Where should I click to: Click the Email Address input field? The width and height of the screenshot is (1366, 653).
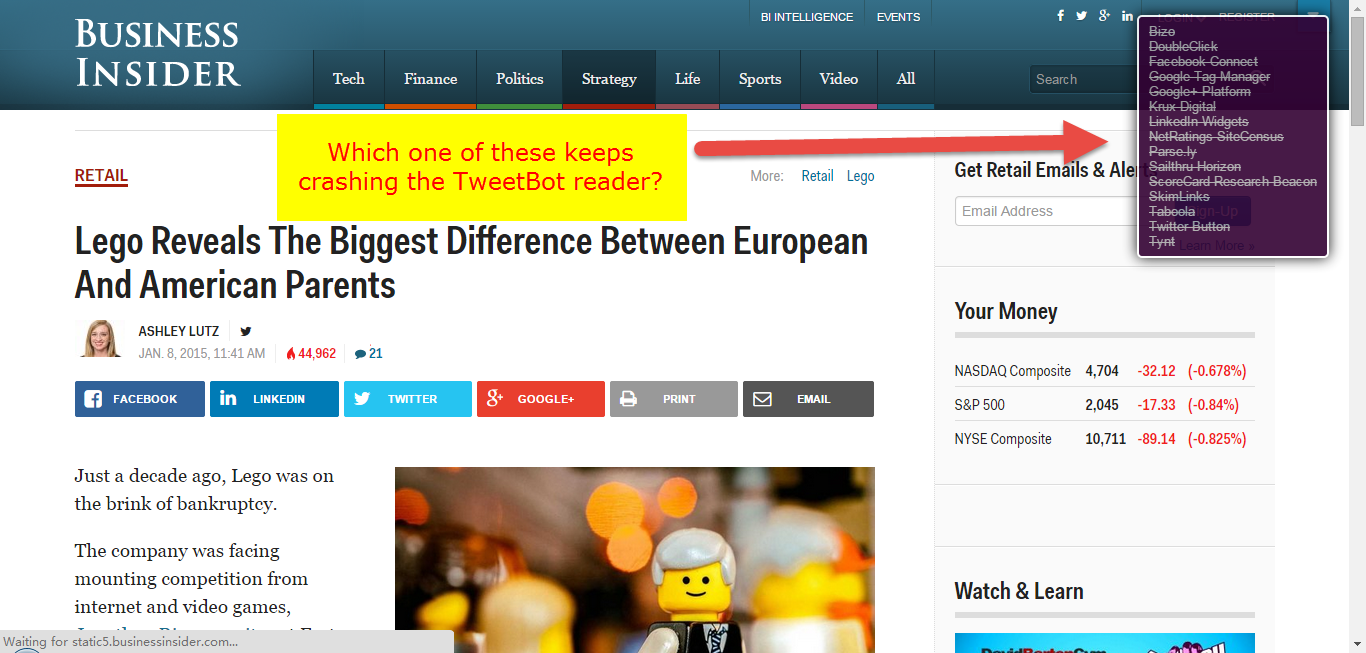[1046, 211]
